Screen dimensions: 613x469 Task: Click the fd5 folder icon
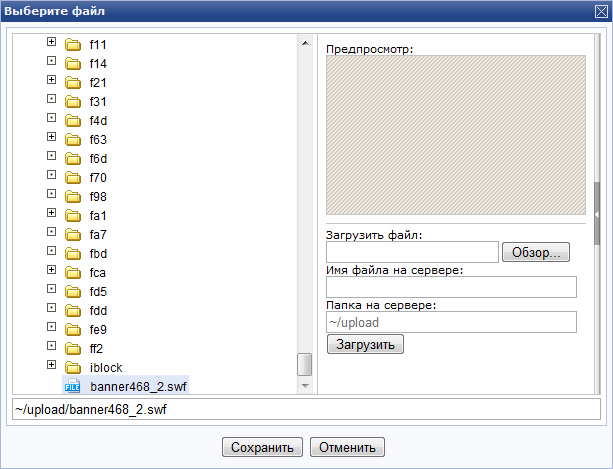pos(73,292)
